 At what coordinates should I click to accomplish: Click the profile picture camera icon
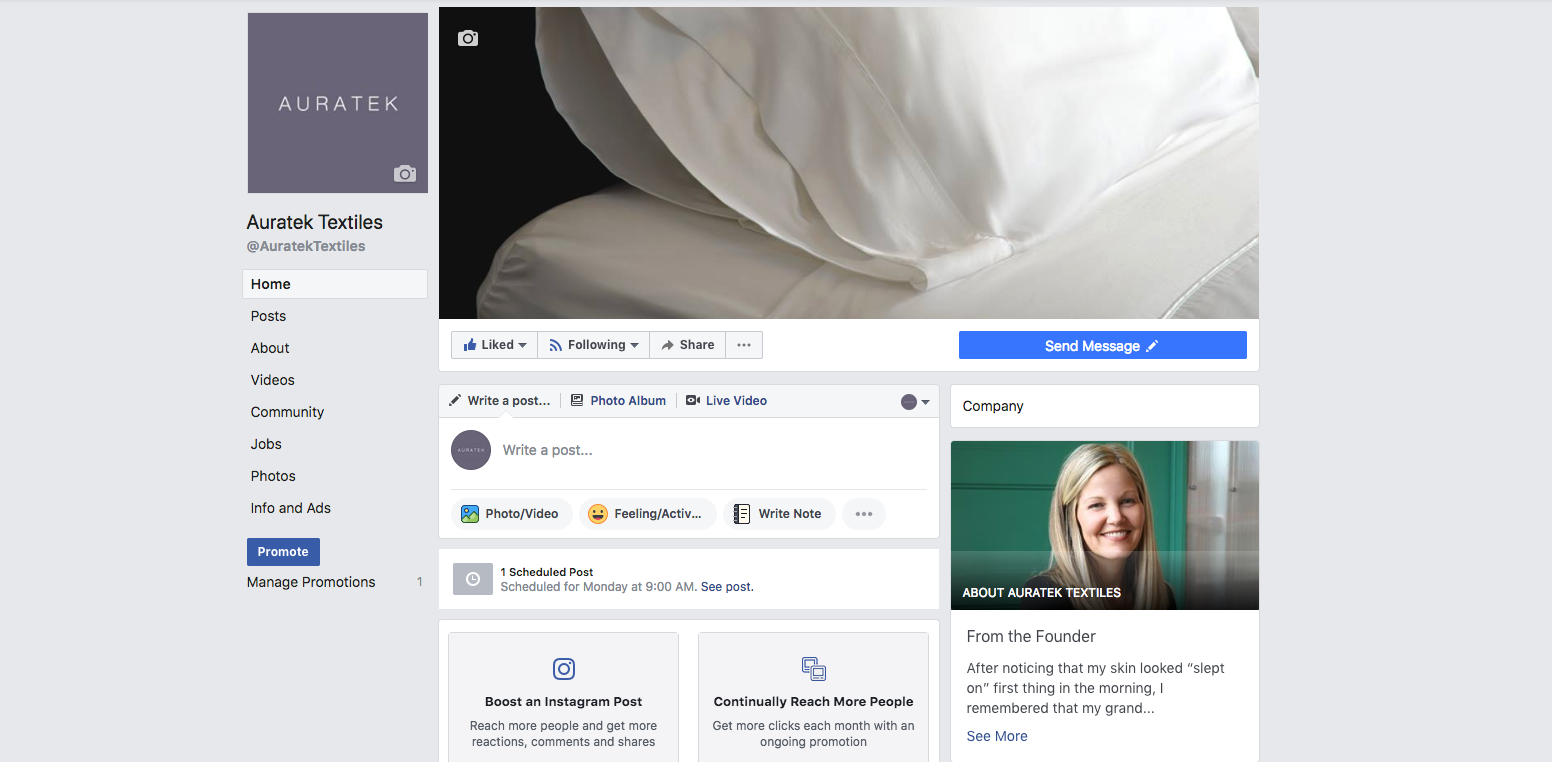coord(405,173)
